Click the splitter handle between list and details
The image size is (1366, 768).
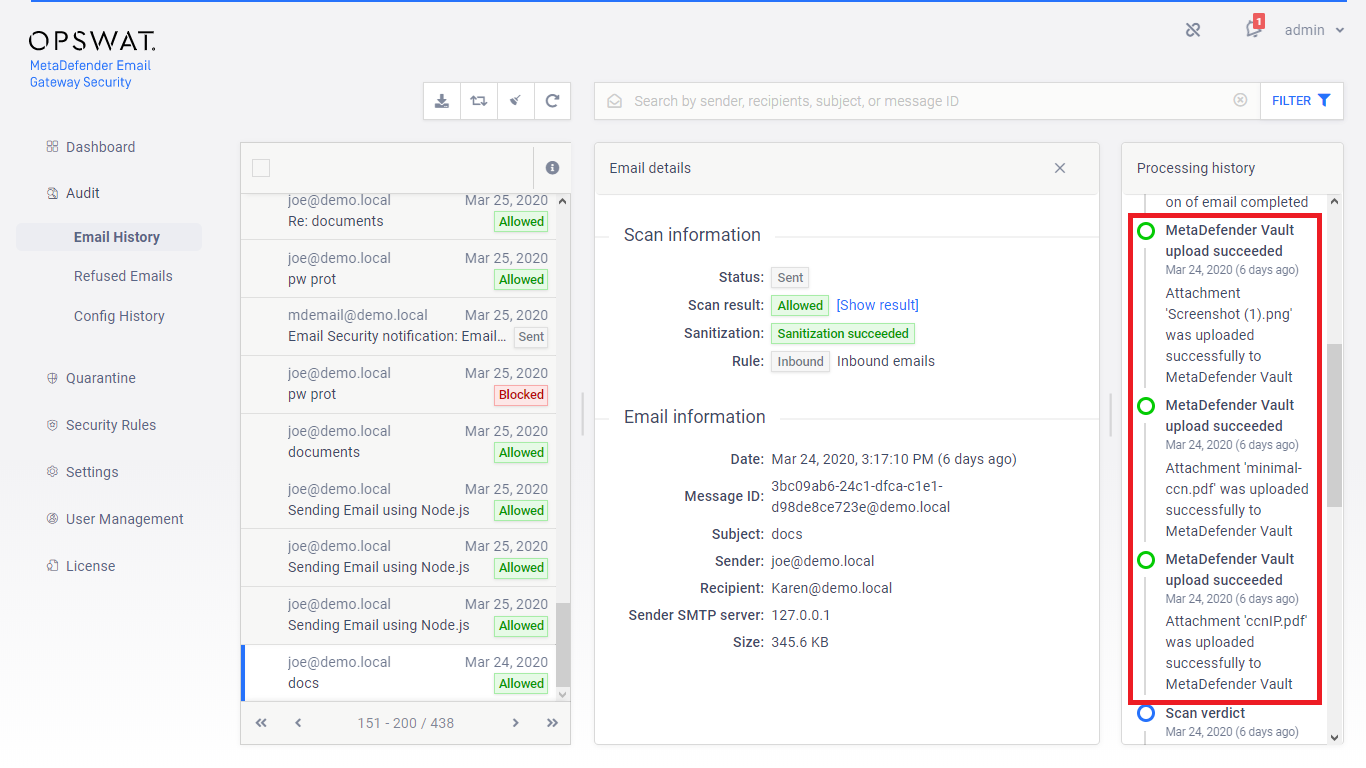pyautogui.click(x=583, y=414)
